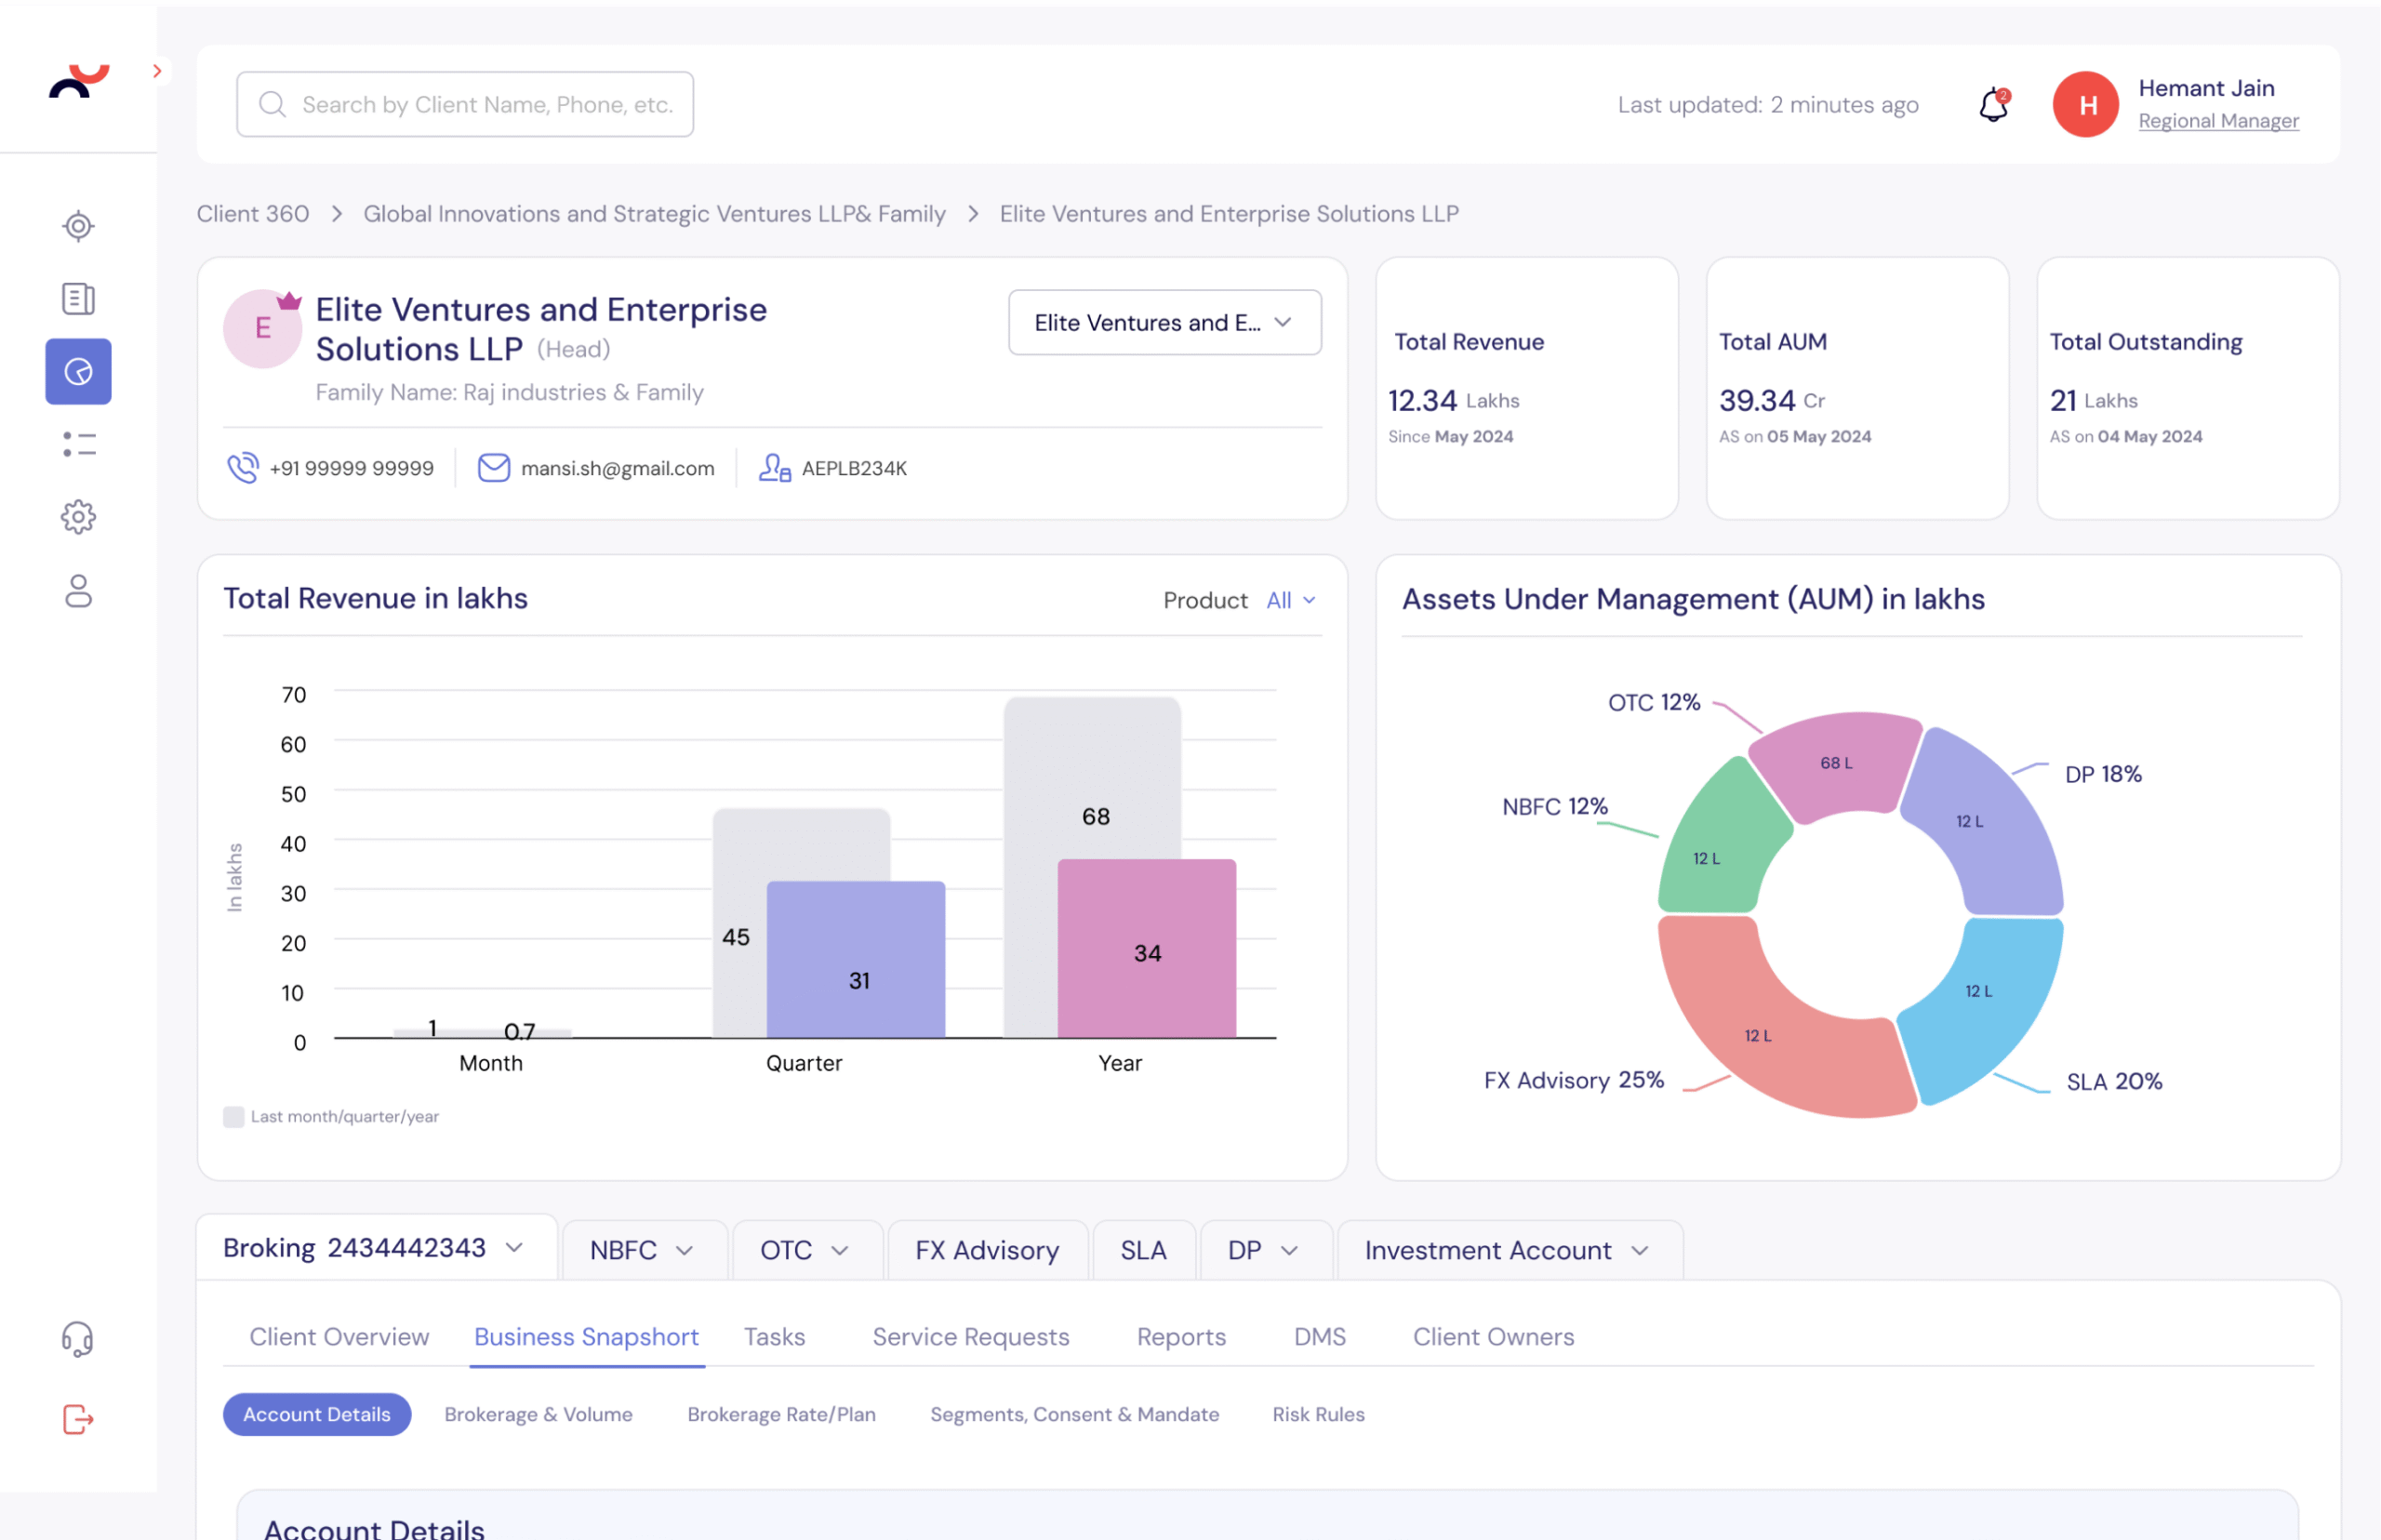Click the notification bell icon
The image size is (2381, 1540).
pos(1993,104)
